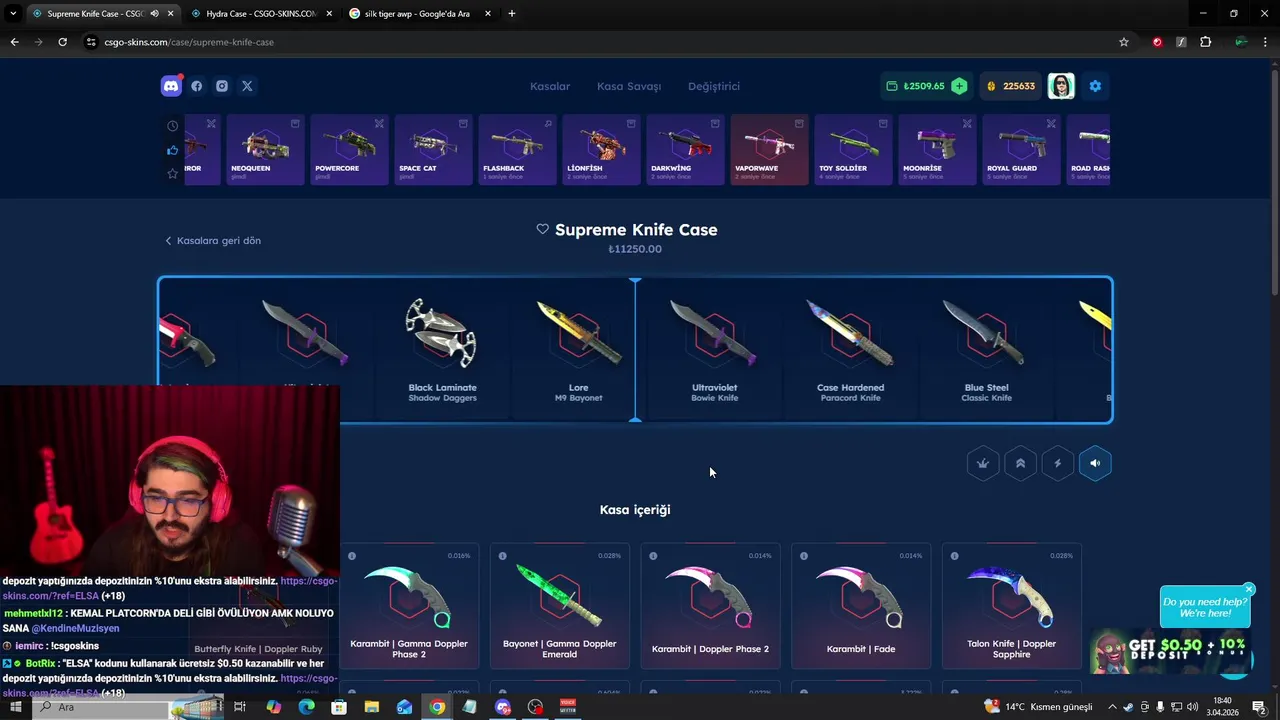Open the Instagram social icon
The image size is (1280, 720).
coord(222,86)
